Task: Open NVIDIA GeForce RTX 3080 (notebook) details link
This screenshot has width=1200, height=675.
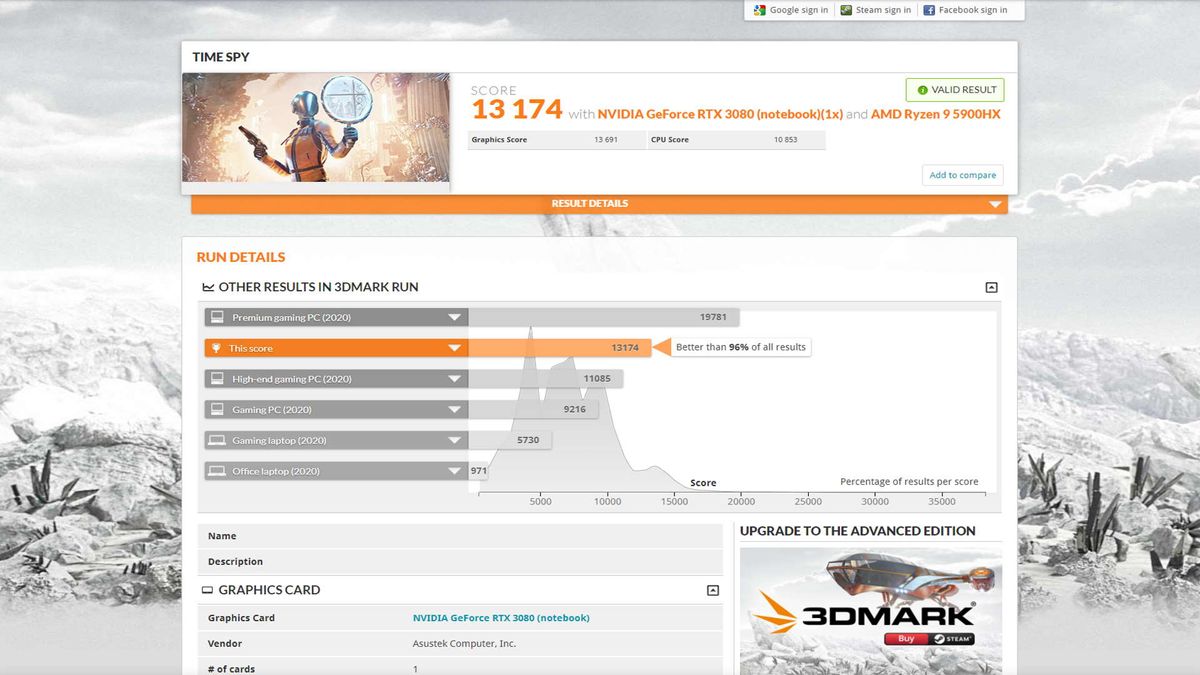Action: tap(501, 618)
